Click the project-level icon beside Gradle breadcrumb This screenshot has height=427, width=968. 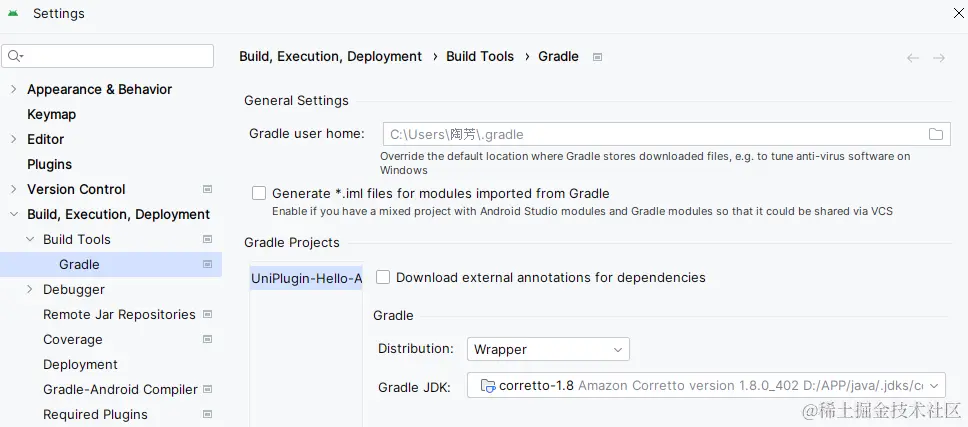point(597,57)
